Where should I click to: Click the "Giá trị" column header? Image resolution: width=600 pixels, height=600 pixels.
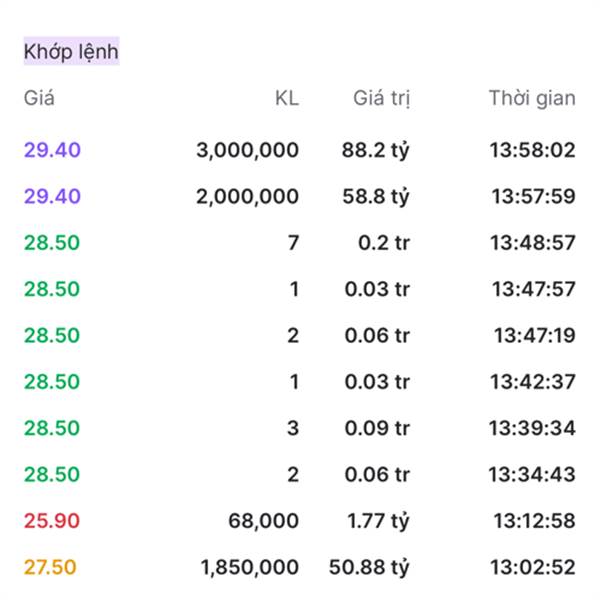[x=382, y=98]
